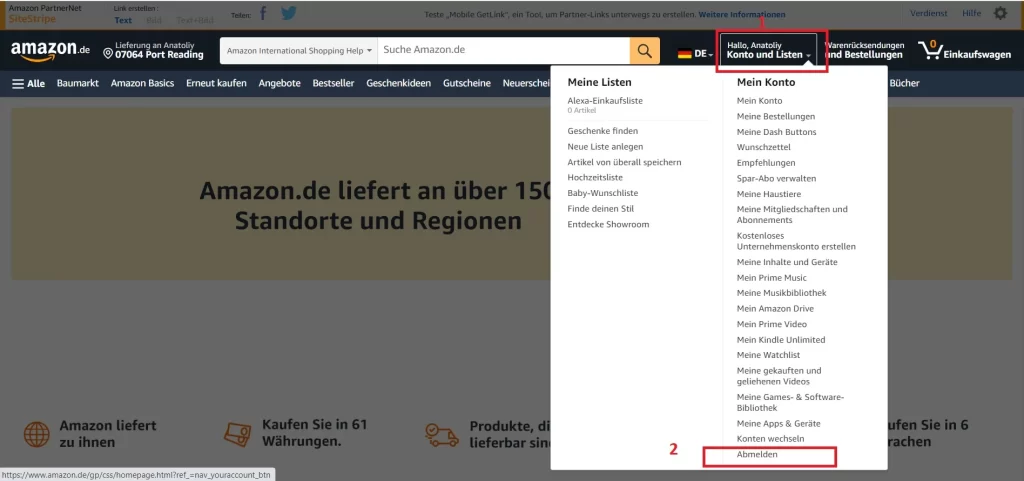Click the SiteStripe settings gear icon
The image size is (1024, 481).
1000,13
